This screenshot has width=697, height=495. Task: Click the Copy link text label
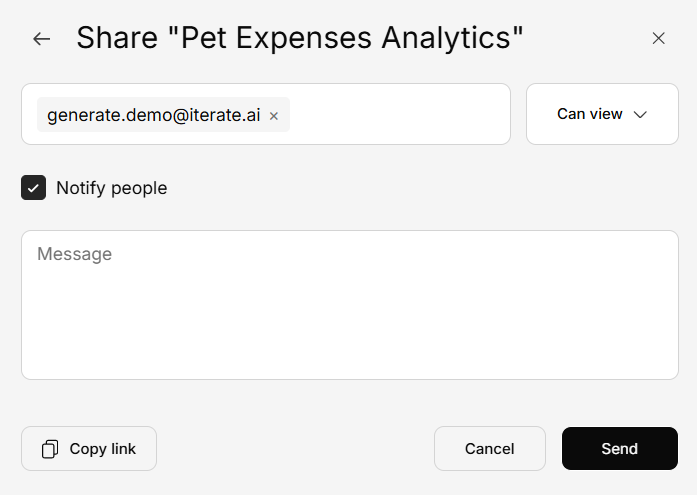[102, 449]
